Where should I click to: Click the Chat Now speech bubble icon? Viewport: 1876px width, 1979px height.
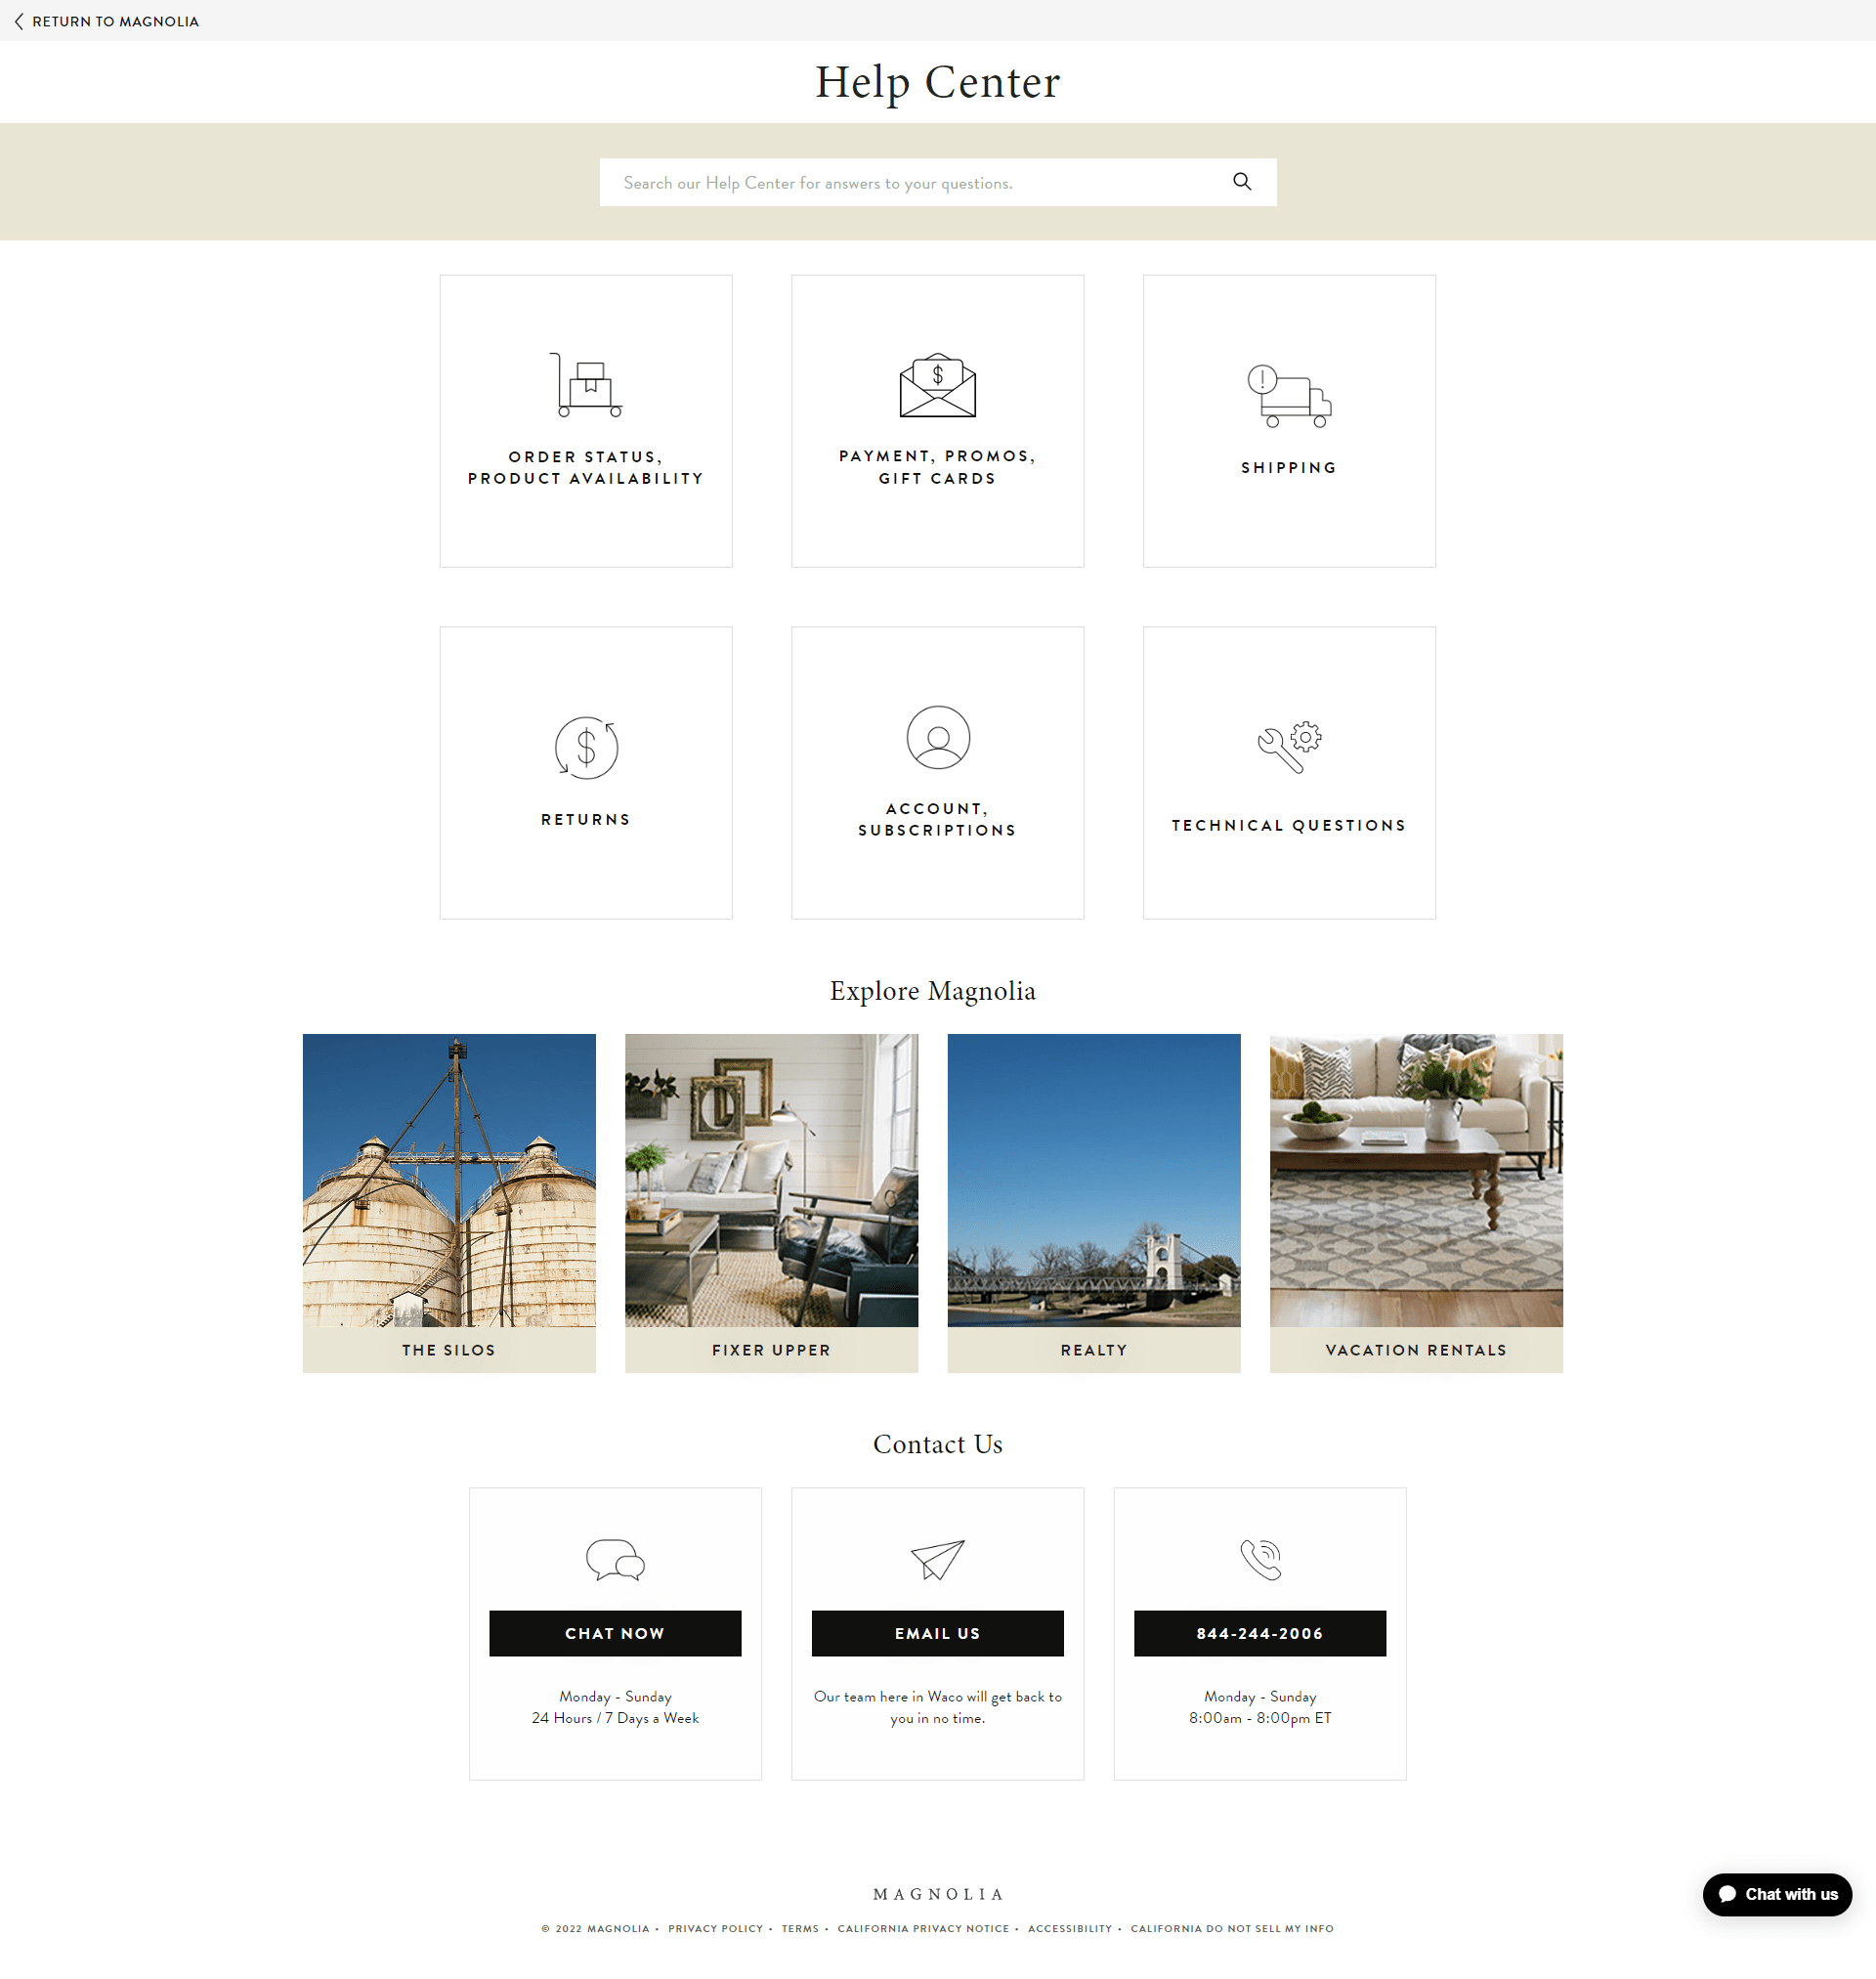pos(616,1556)
